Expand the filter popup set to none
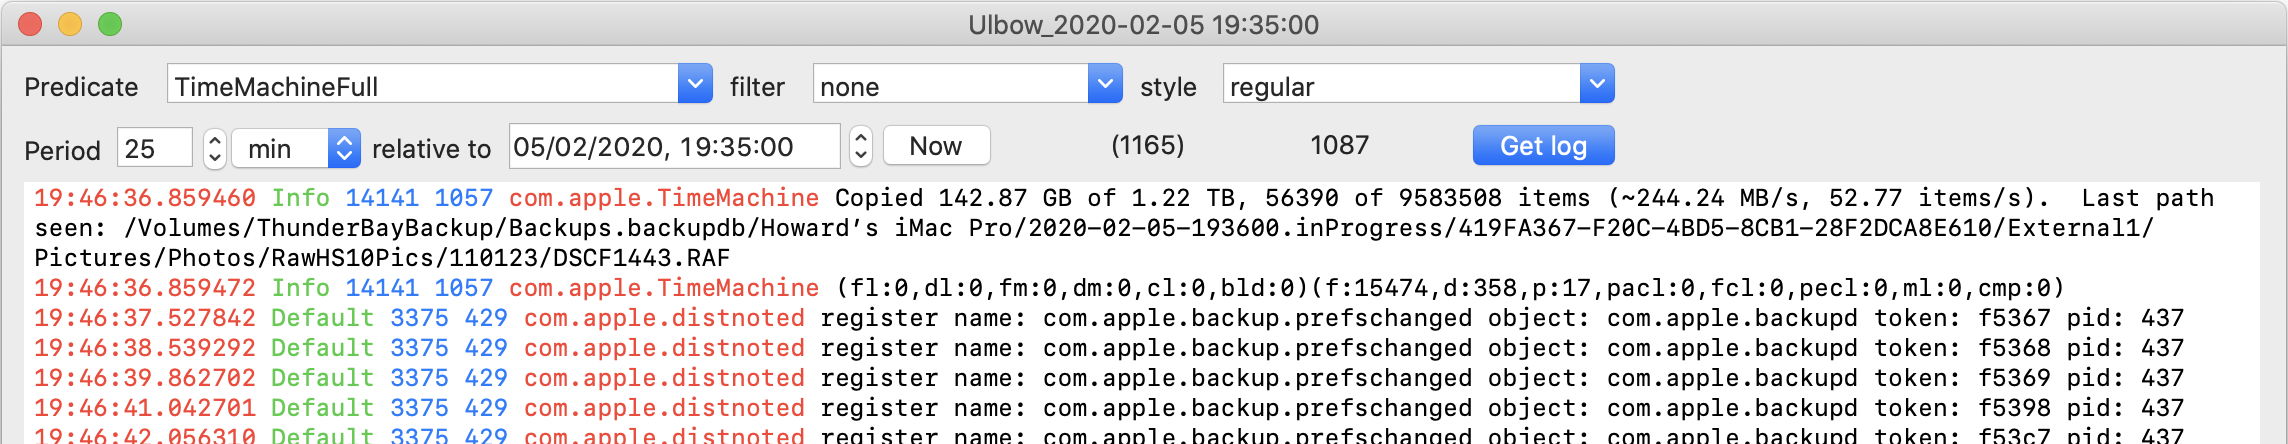Image resolution: width=2288 pixels, height=444 pixels. [1104, 84]
